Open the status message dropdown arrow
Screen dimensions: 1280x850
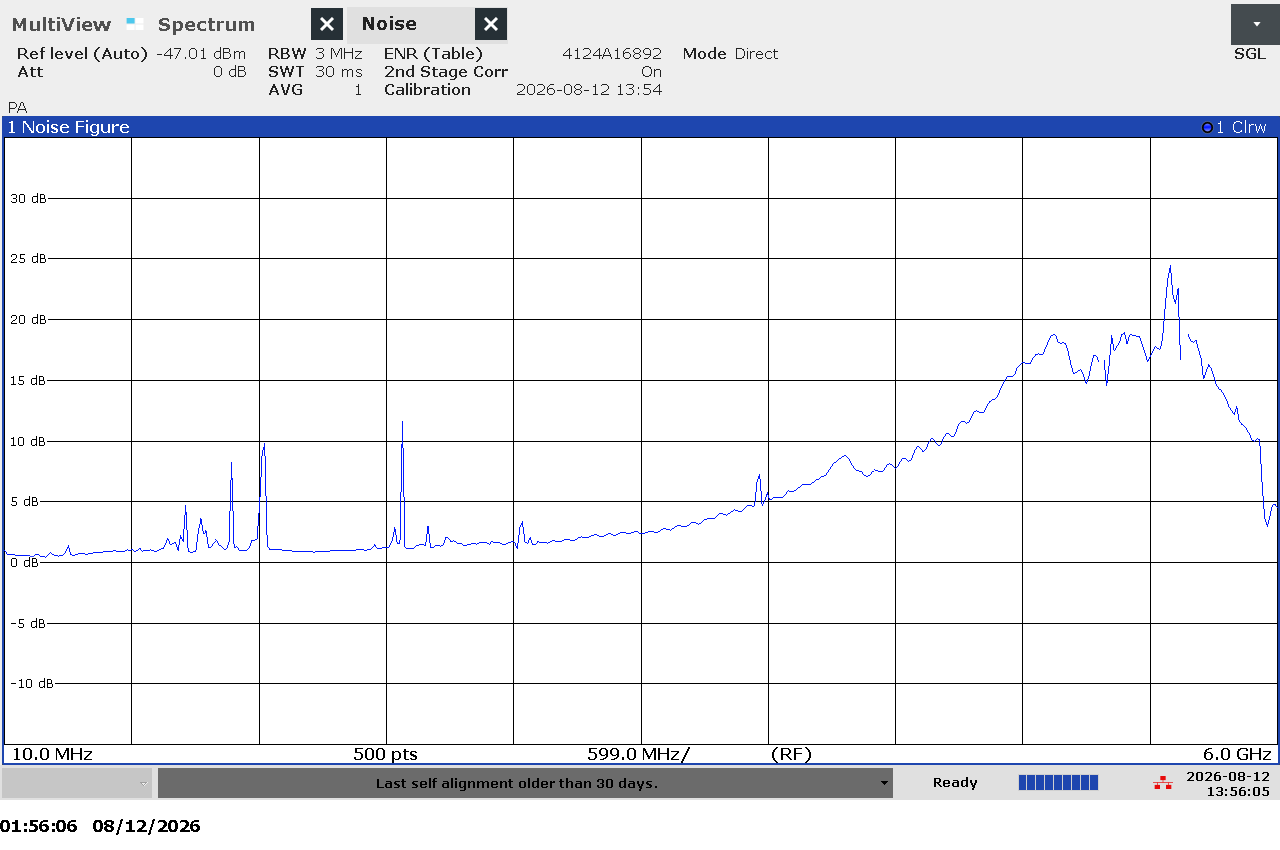(884, 783)
